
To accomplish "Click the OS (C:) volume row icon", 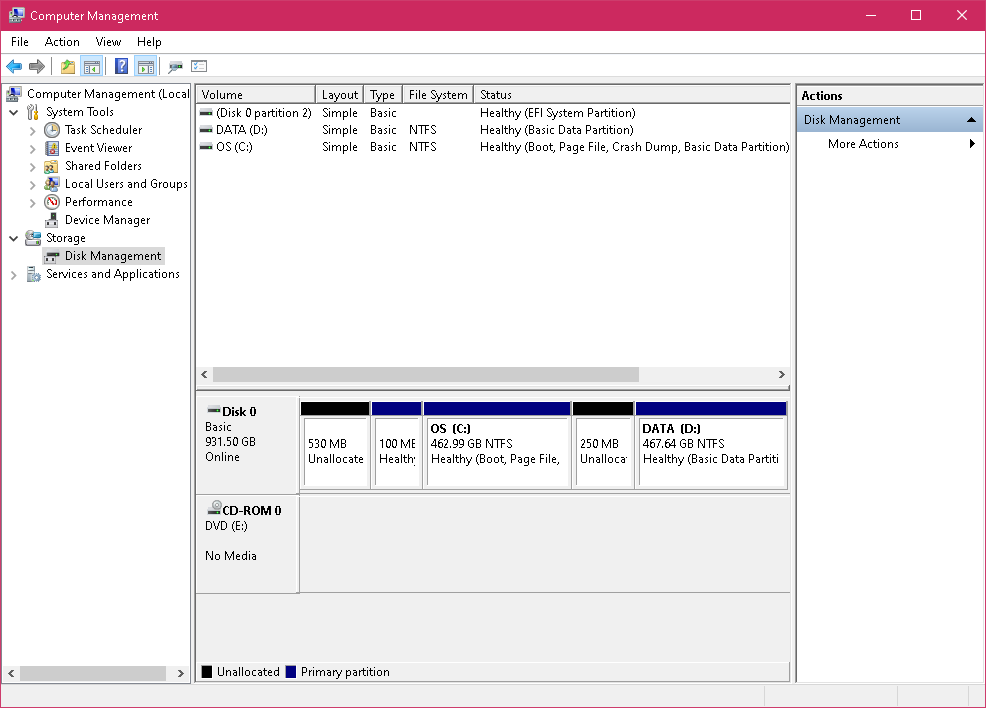I will 206,147.
